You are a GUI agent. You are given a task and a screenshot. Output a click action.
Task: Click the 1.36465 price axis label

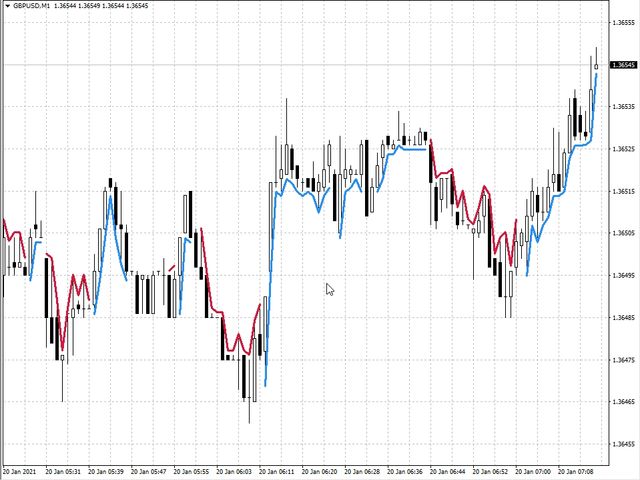click(623, 402)
